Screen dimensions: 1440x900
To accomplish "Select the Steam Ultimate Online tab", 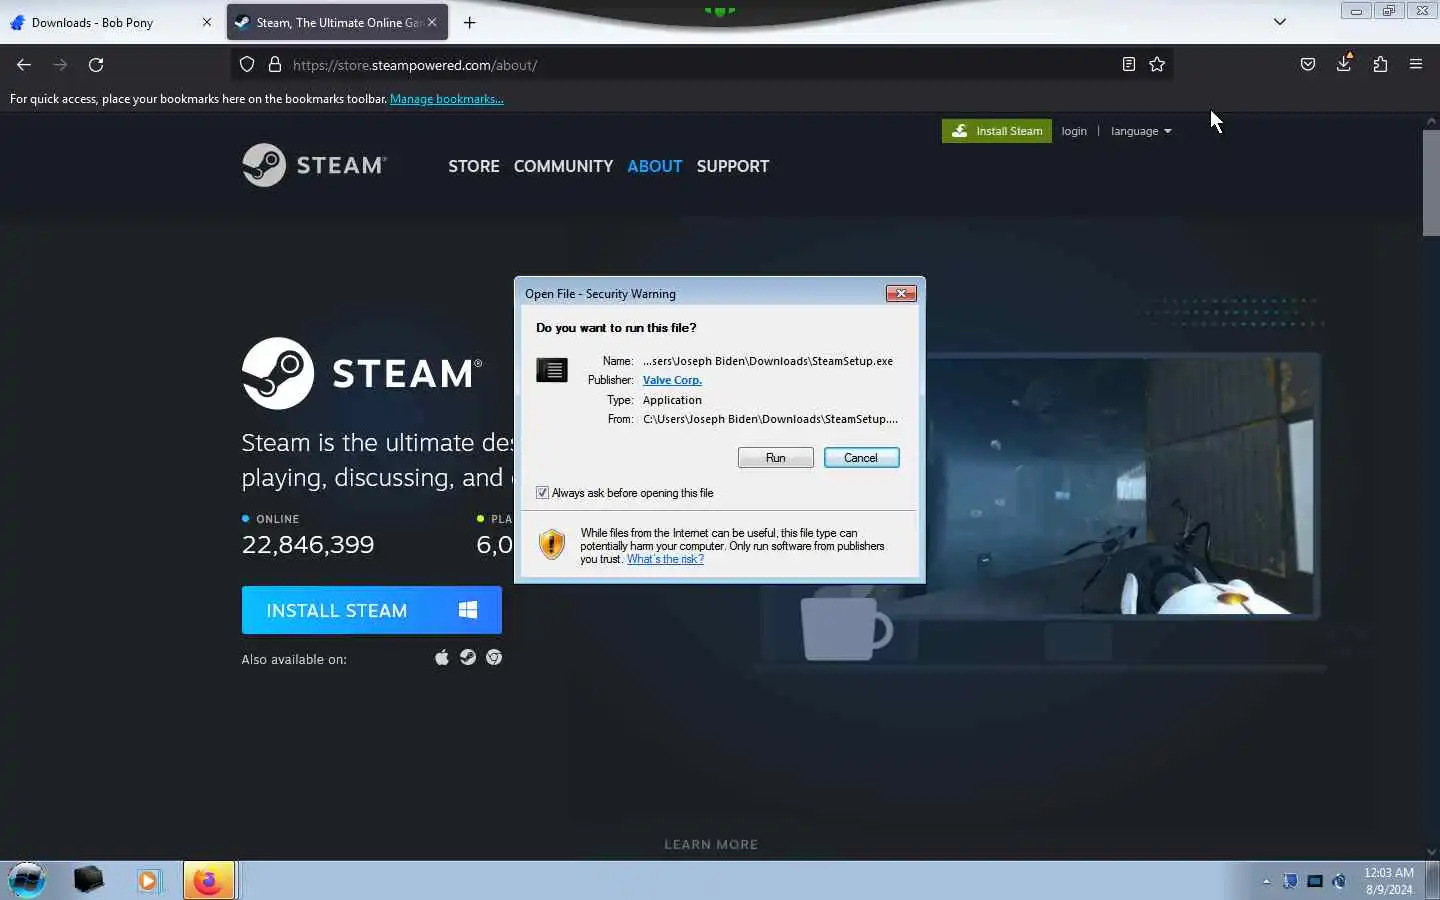I will point(337,22).
